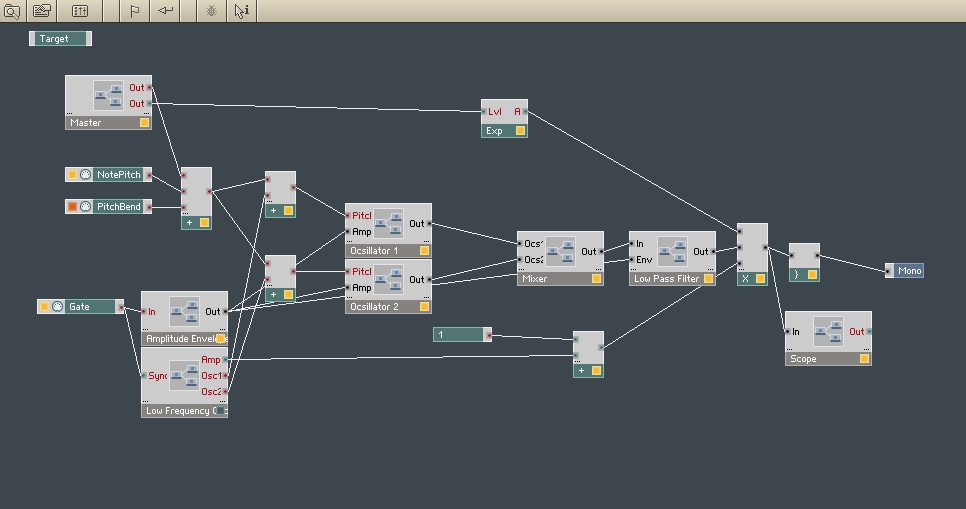This screenshot has height=509, width=966.
Task: Select the Target label module
Action: click(x=60, y=39)
